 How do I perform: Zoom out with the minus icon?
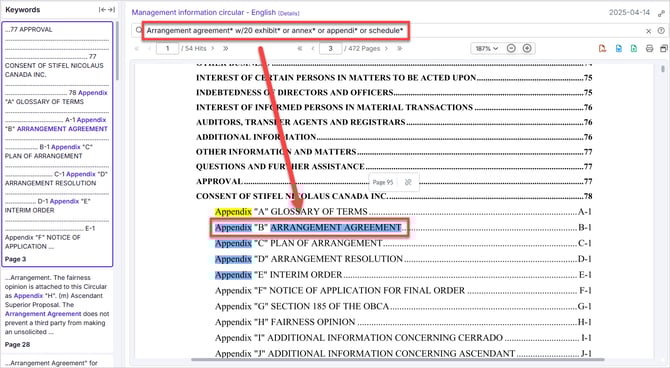pos(511,48)
